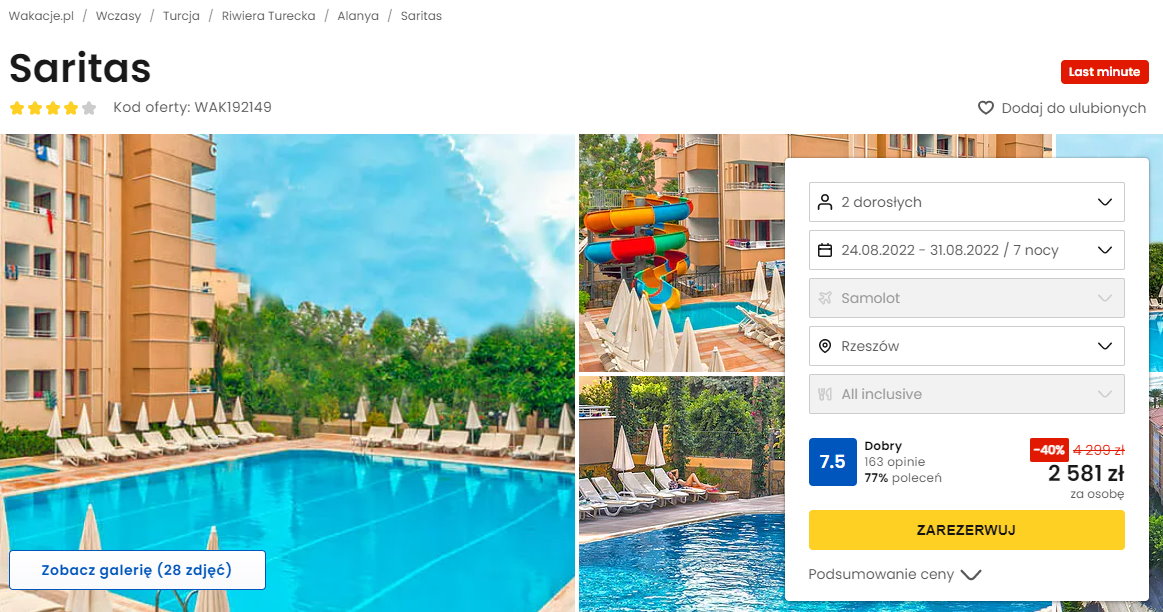Go to Alanya breadcrumb

(x=358, y=16)
